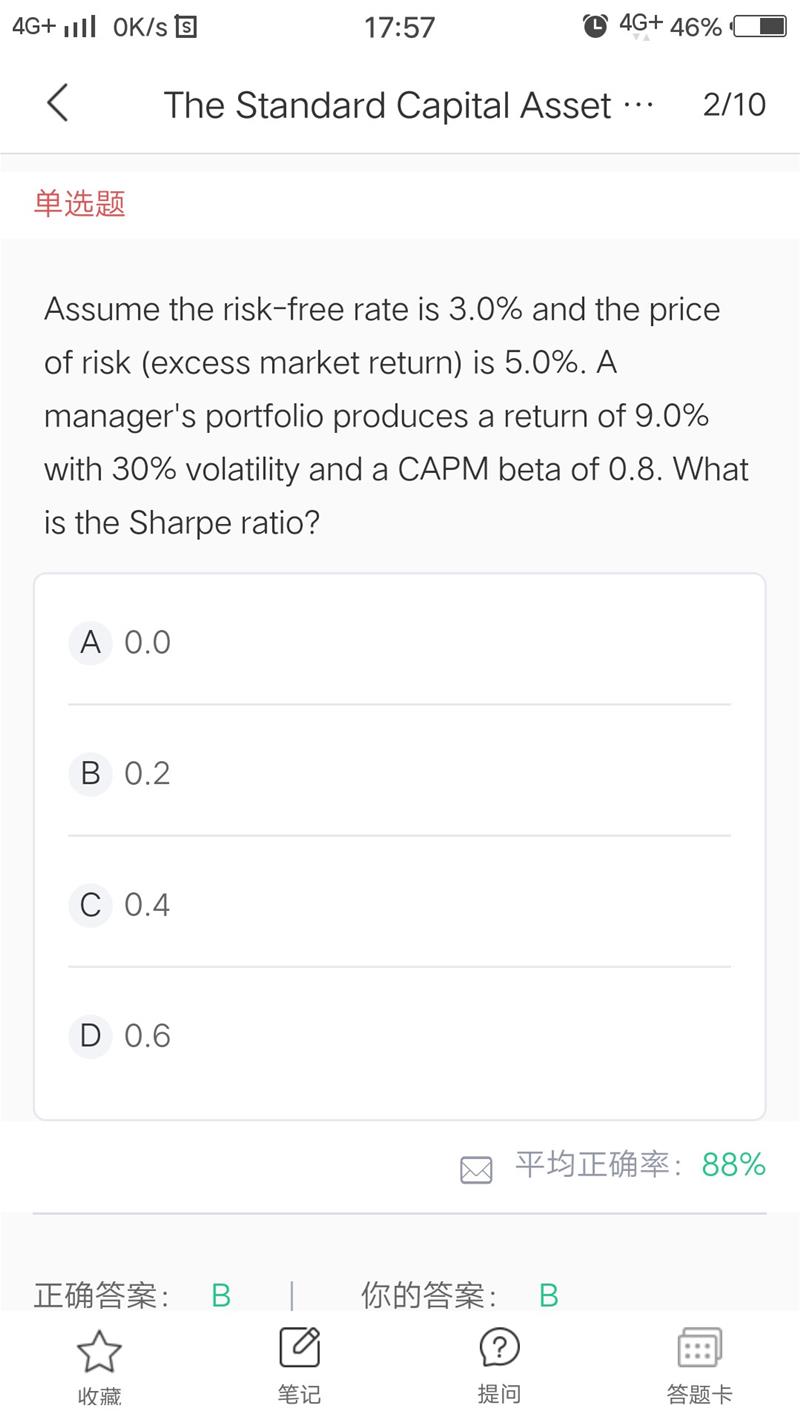The width and height of the screenshot is (800, 1422).
Task: Expand truncated title ellipsis
Action: [x=638, y=105]
